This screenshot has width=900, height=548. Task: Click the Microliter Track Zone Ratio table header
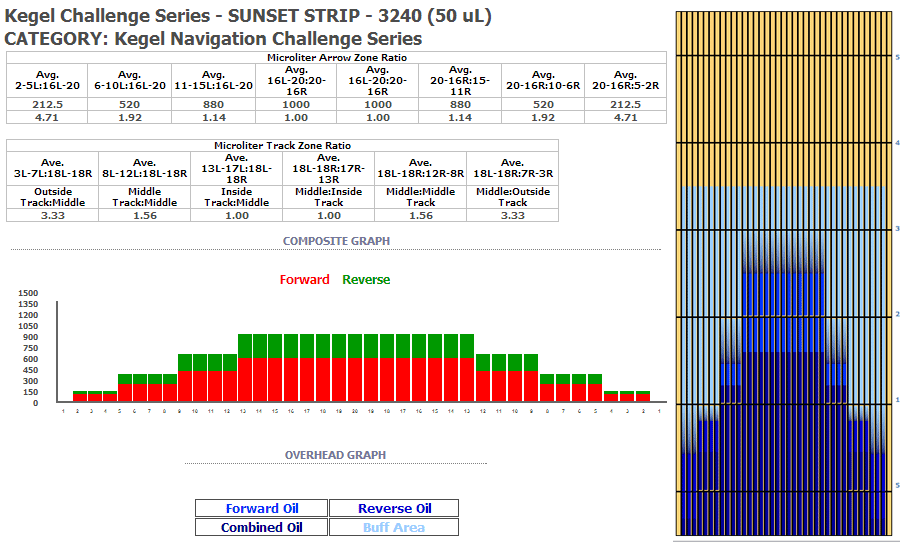tap(282, 146)
